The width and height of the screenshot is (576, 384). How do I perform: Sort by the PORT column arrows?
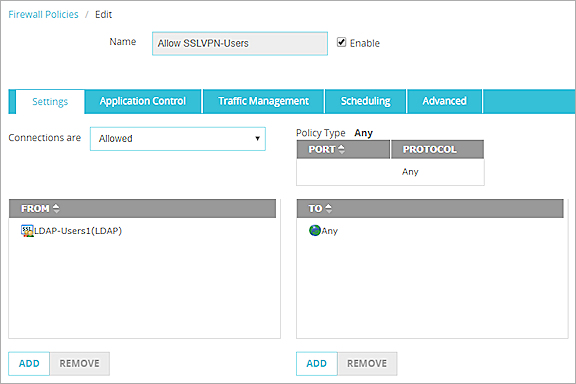(x=341, y=149)
